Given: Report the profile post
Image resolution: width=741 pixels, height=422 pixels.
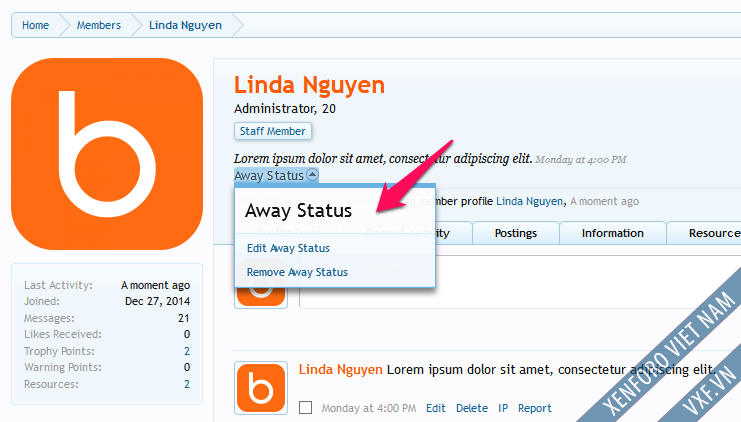Looking at the screenshot, I should click(534, 408).
